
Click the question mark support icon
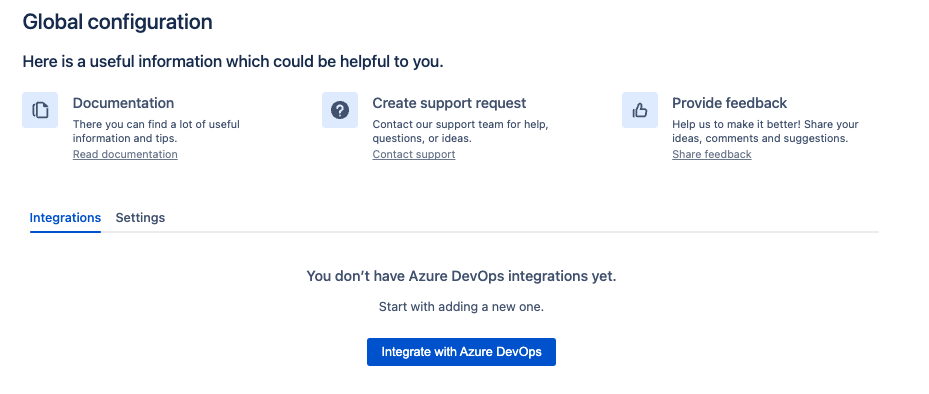[x=339, y=110]
